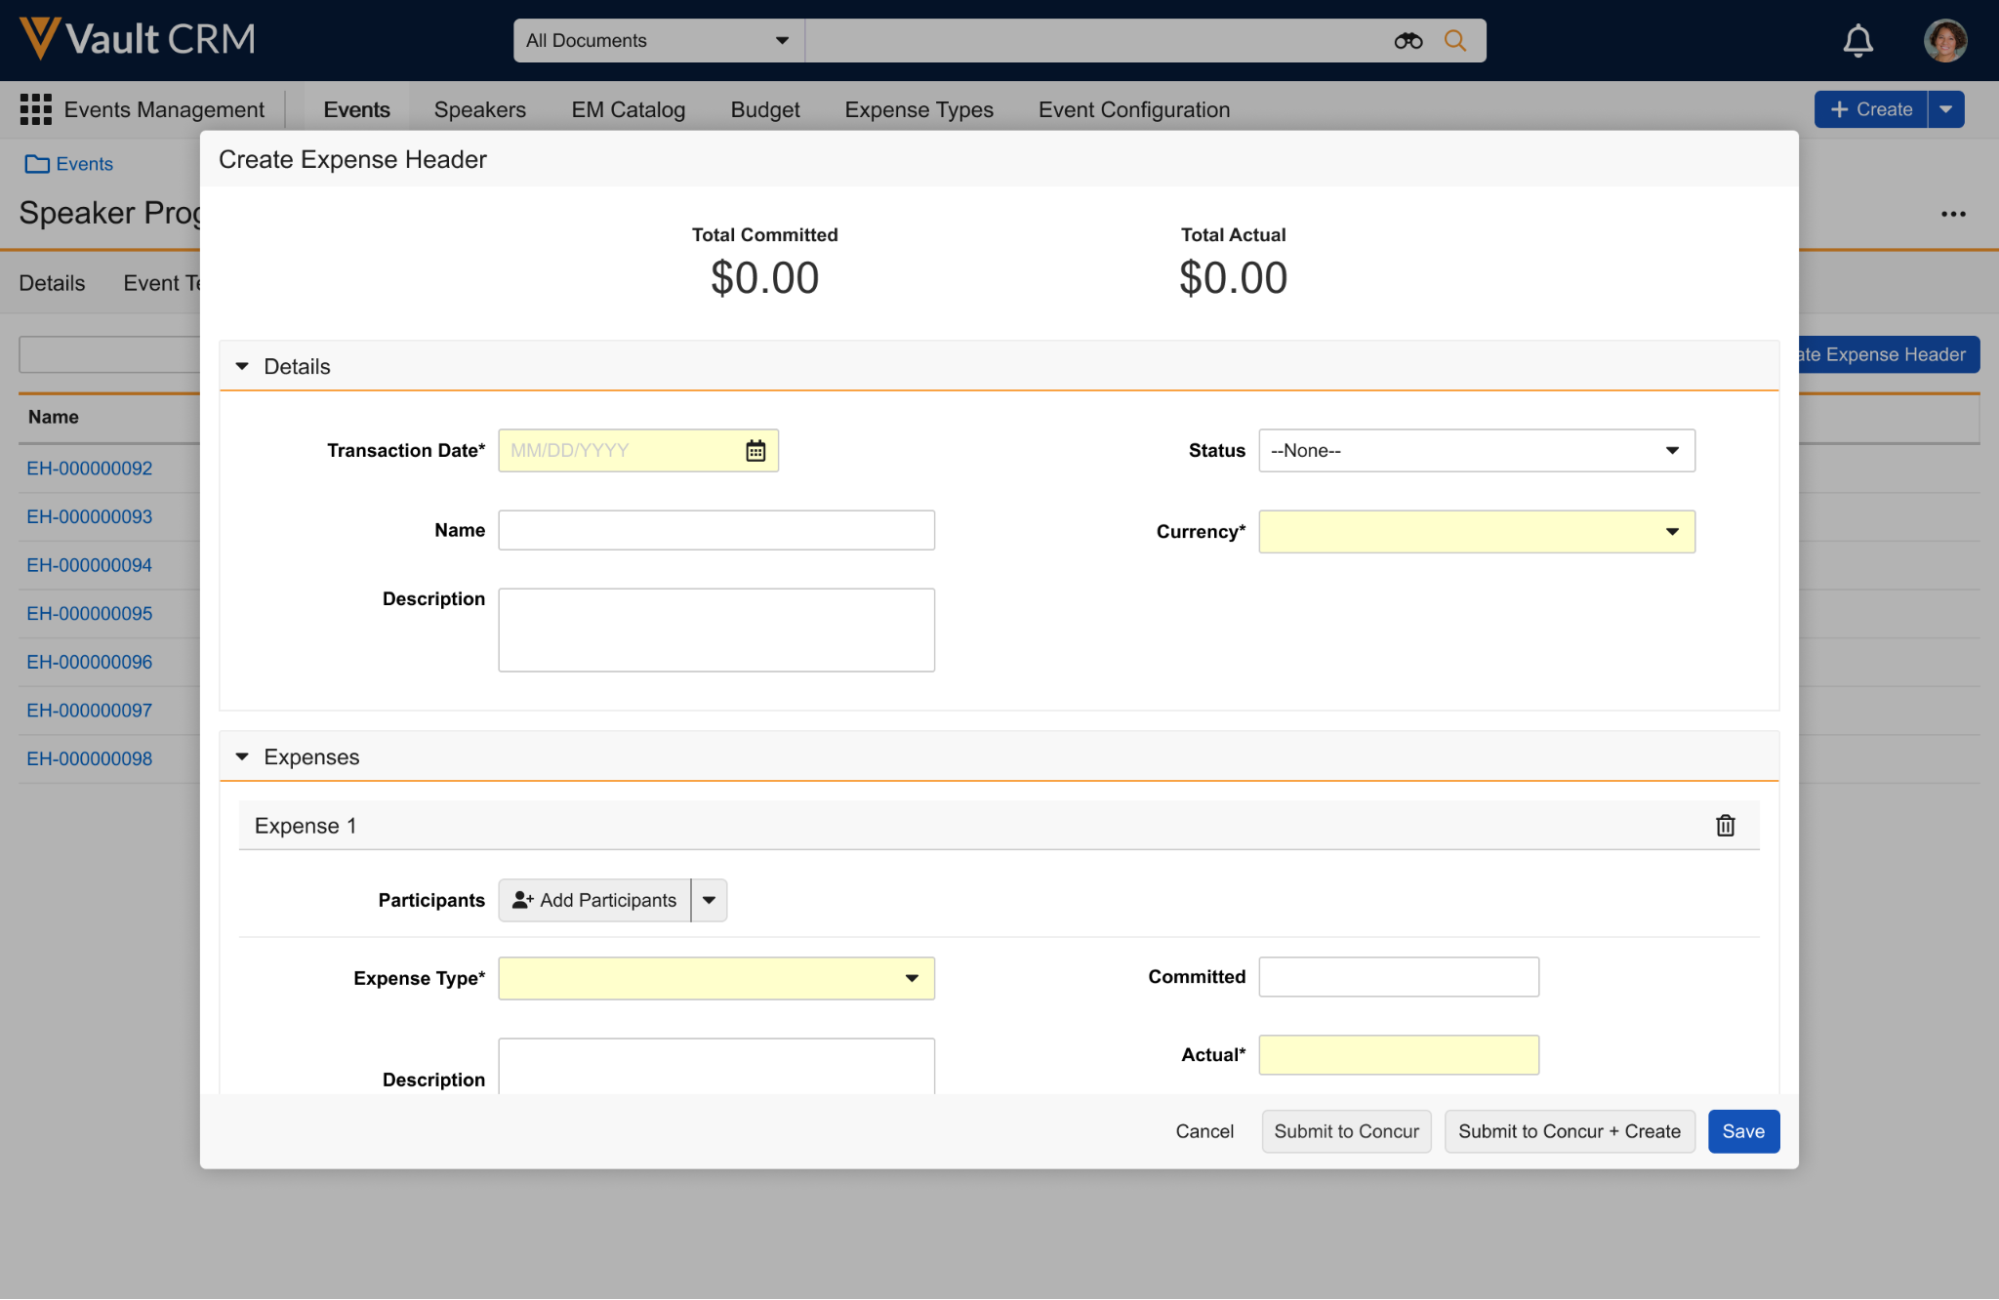1999x1300 pixels.
Task: Open the app grid launcher icon
Action: click(x=36, y=110)
